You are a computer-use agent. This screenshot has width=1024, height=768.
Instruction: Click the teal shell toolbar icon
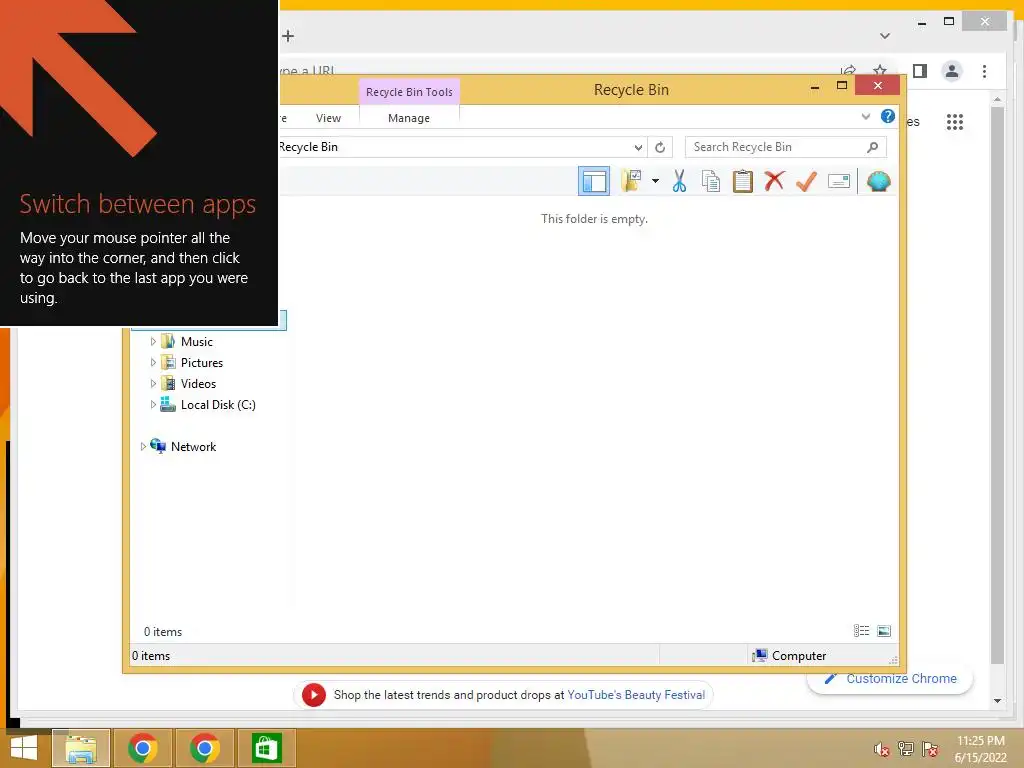[x=878, y=182]
